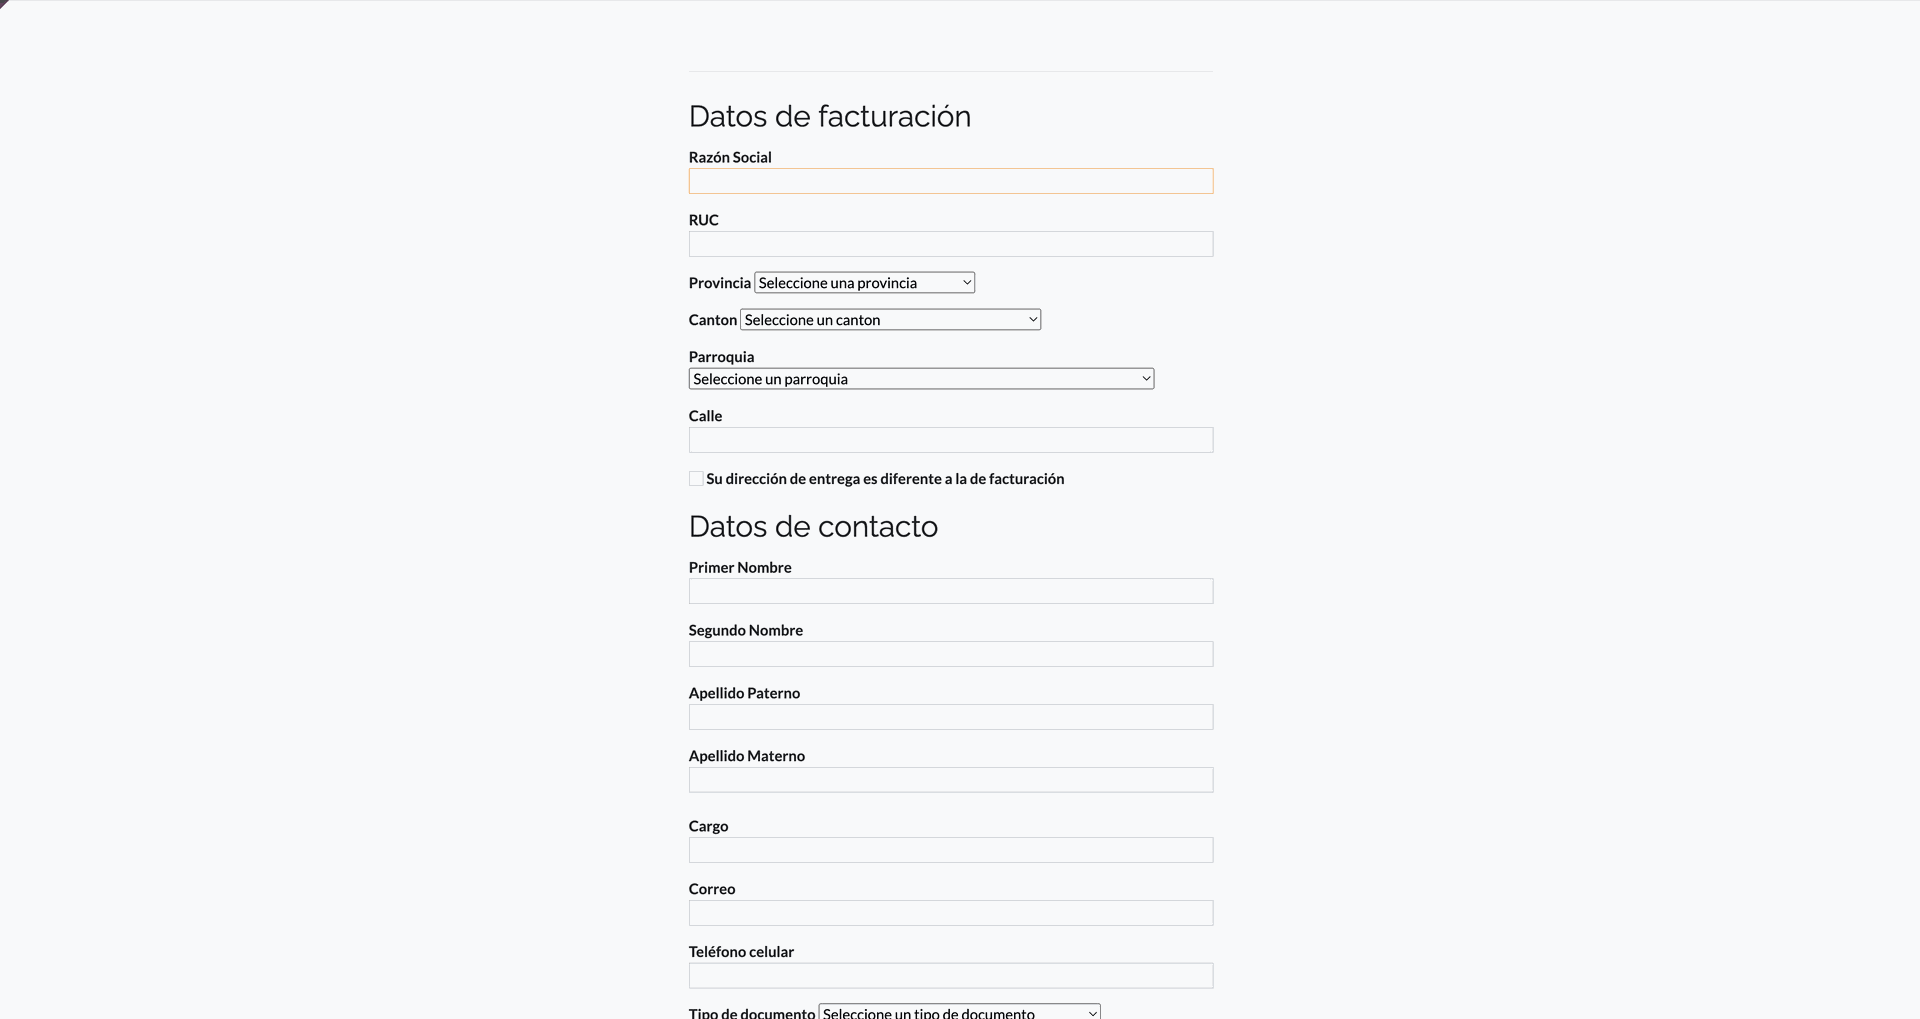
Task: Click the 'Parroquia' field label
Action: click(721, 357)
